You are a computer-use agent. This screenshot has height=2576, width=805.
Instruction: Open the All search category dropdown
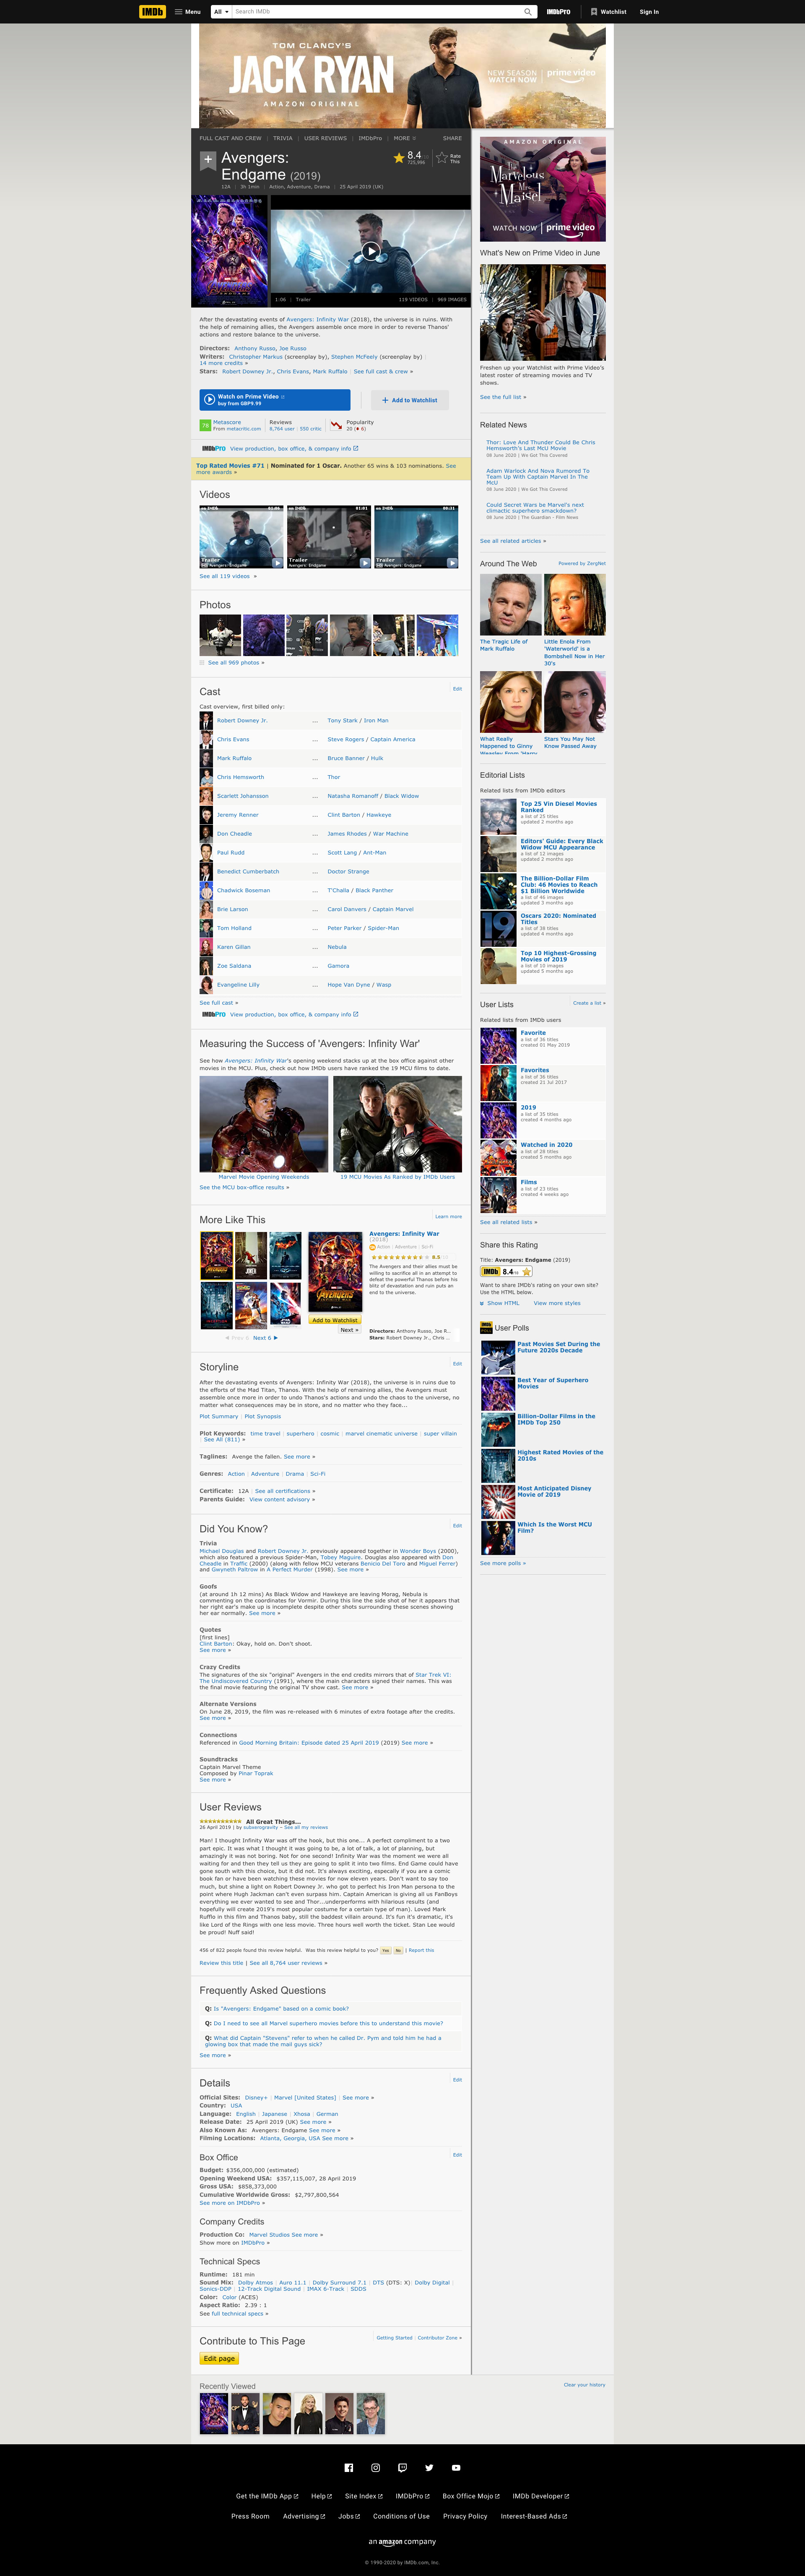click(x=221, y=12)
